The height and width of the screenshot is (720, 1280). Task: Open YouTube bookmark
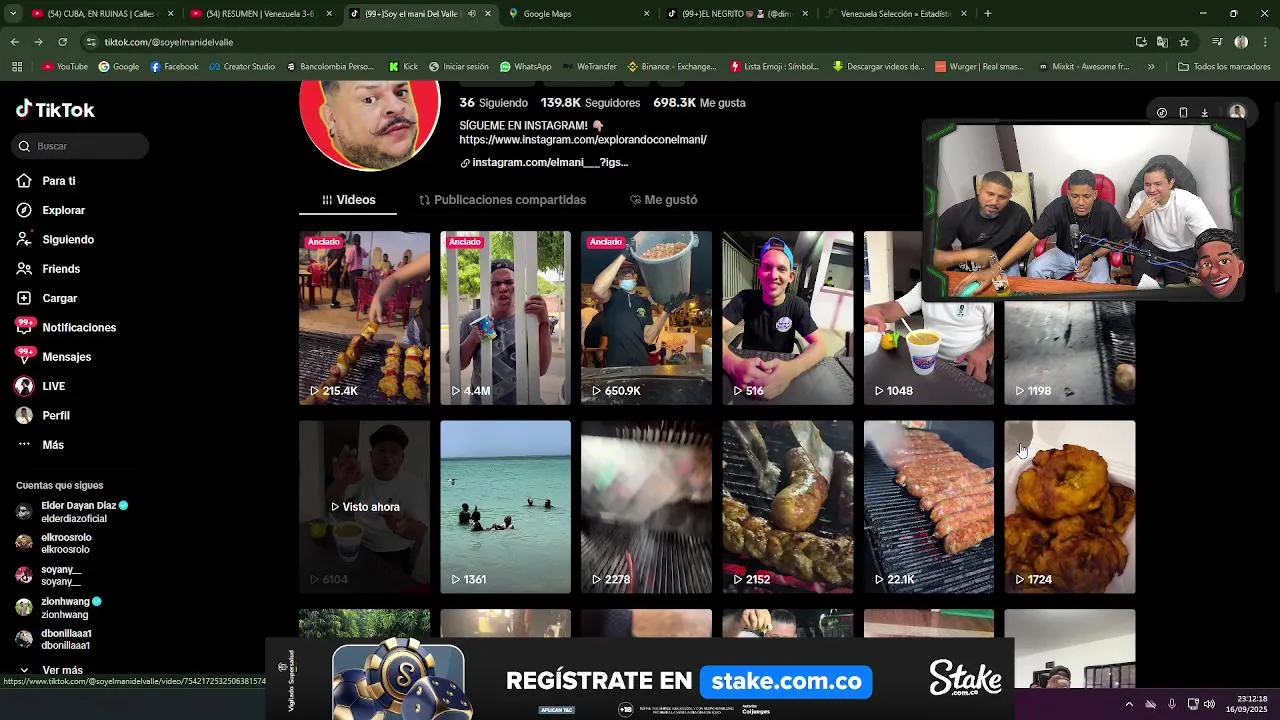click(x=65, y=67)
